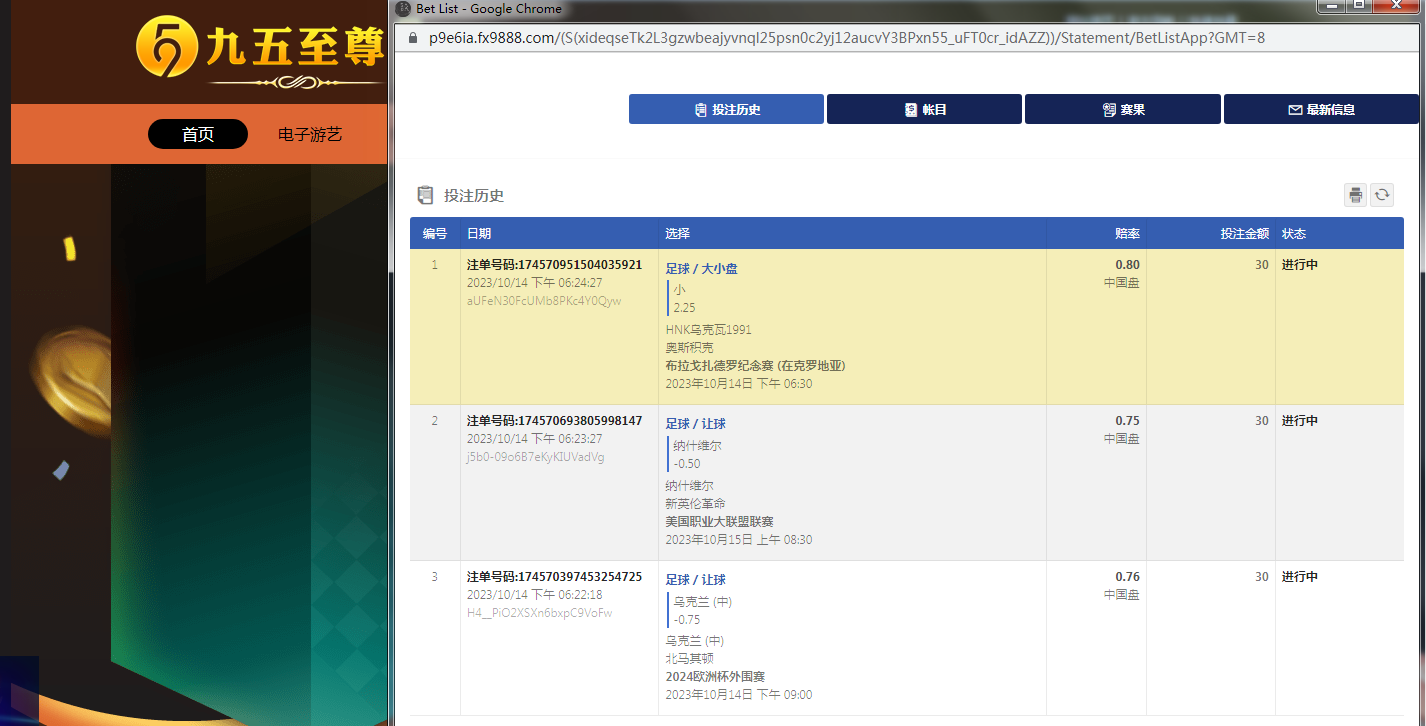Image resolution: width=1426 pixels, height=726 pixels.
Task: Click bet number 注单号码:174570951504035921
Action: coord(555,265)
